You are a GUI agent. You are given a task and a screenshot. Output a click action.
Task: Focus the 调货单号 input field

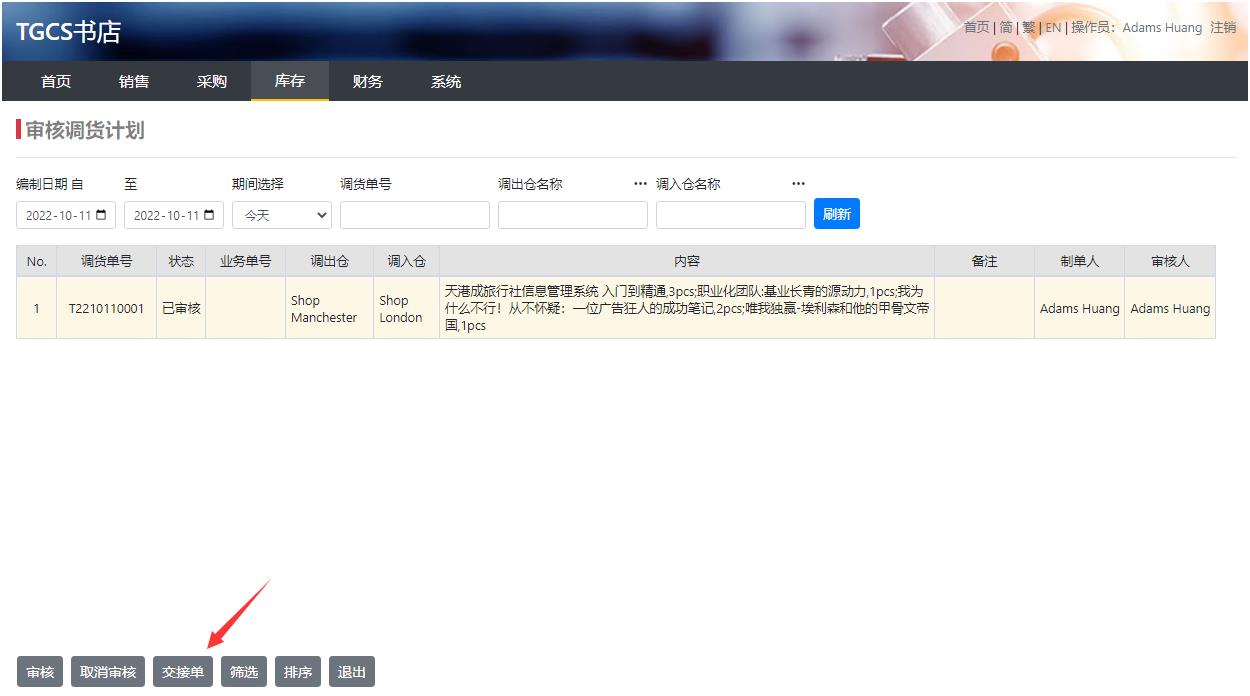click(x=414, y=215)
